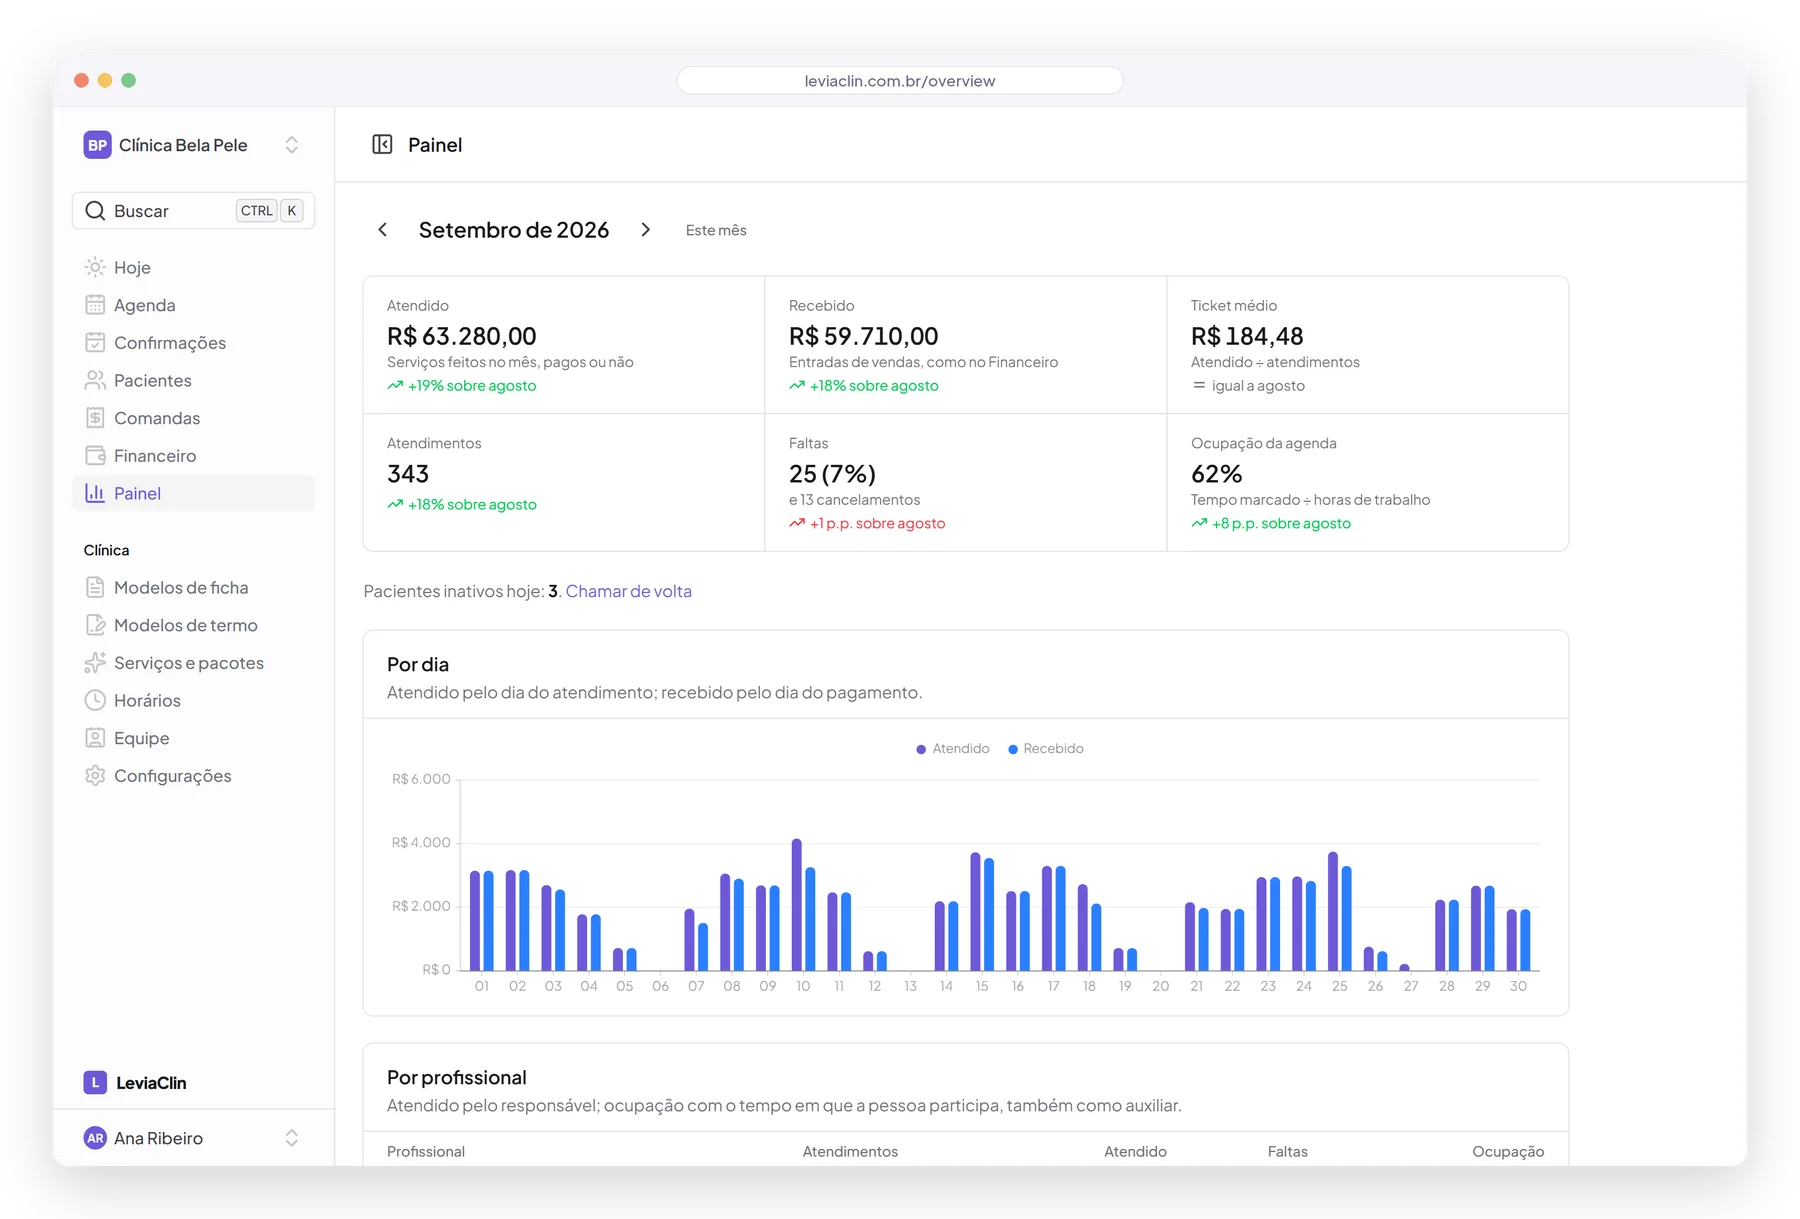The image size is (1800, 1219).
Task: Open the Equipe menu item
Action: pyautogui.click(x=194, y=738)
